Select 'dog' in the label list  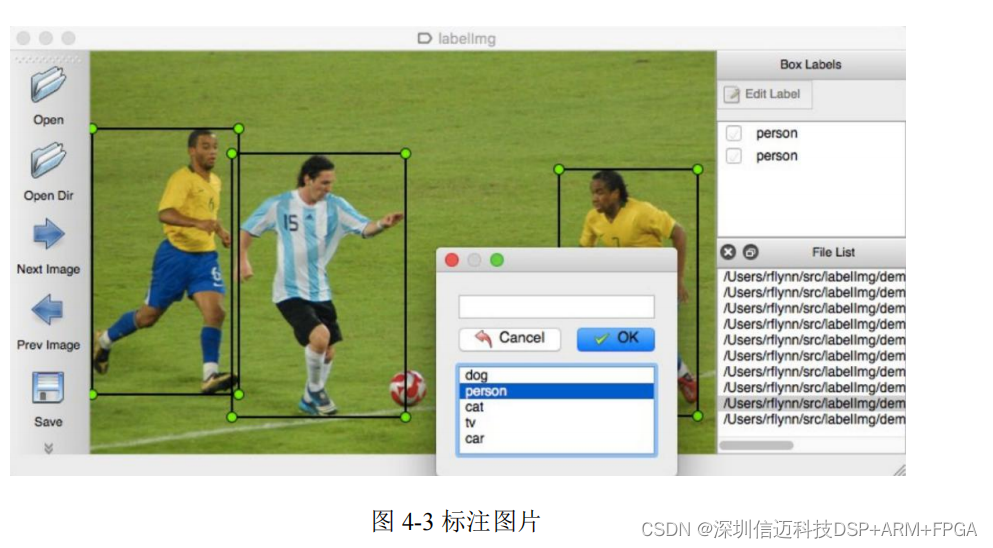(556, 375)
